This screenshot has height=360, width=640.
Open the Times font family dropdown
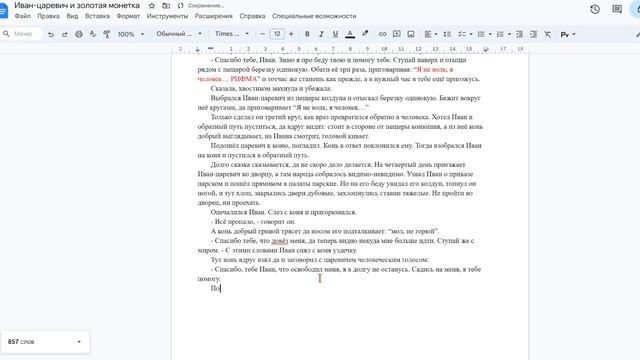click(x=232, y=34)
